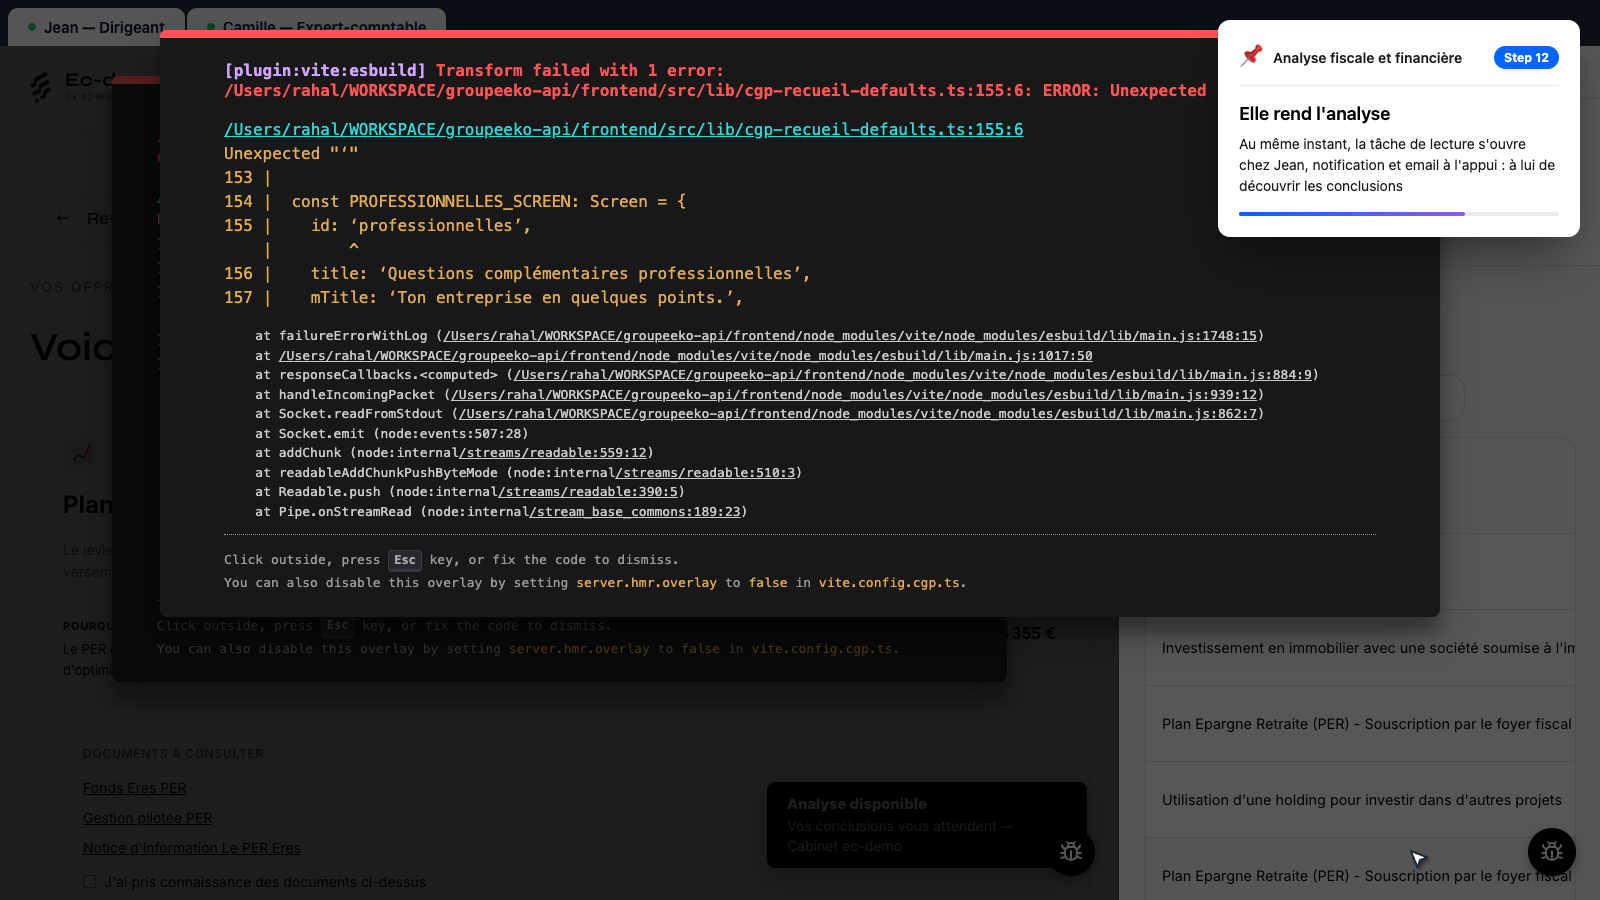
Task: Click 'vite.config.cgp.ts' in the front overlay
Action: click(889, 583)
